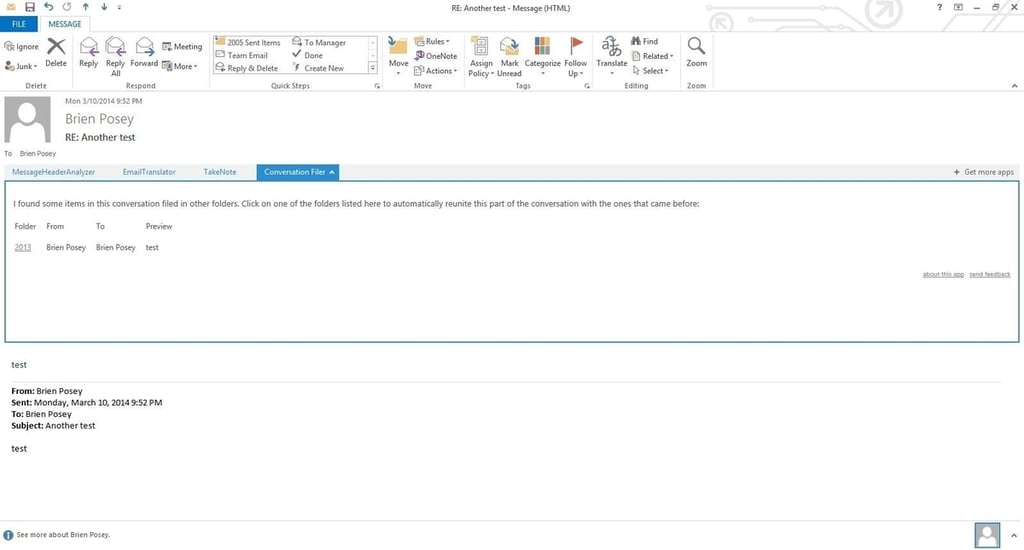The image size is (1024, 550).
Task: Click sender contact photo in header
Action: pyautogui.click(x=27, y=120)
